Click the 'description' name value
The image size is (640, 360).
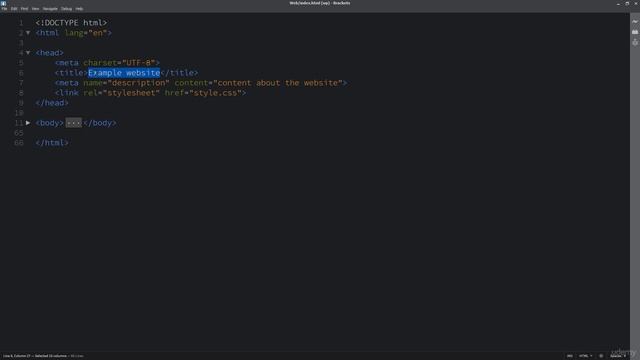[x=138, y=83]
